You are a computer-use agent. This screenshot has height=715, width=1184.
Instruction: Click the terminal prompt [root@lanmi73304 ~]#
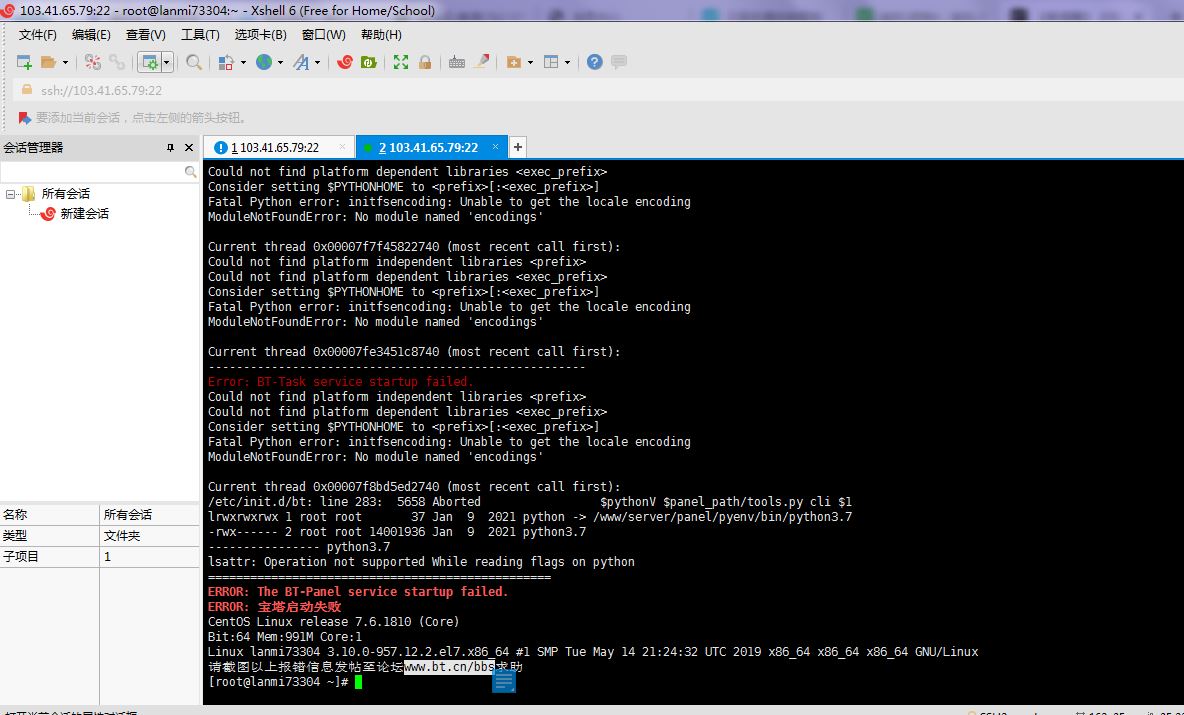click(x=278, y=682)
